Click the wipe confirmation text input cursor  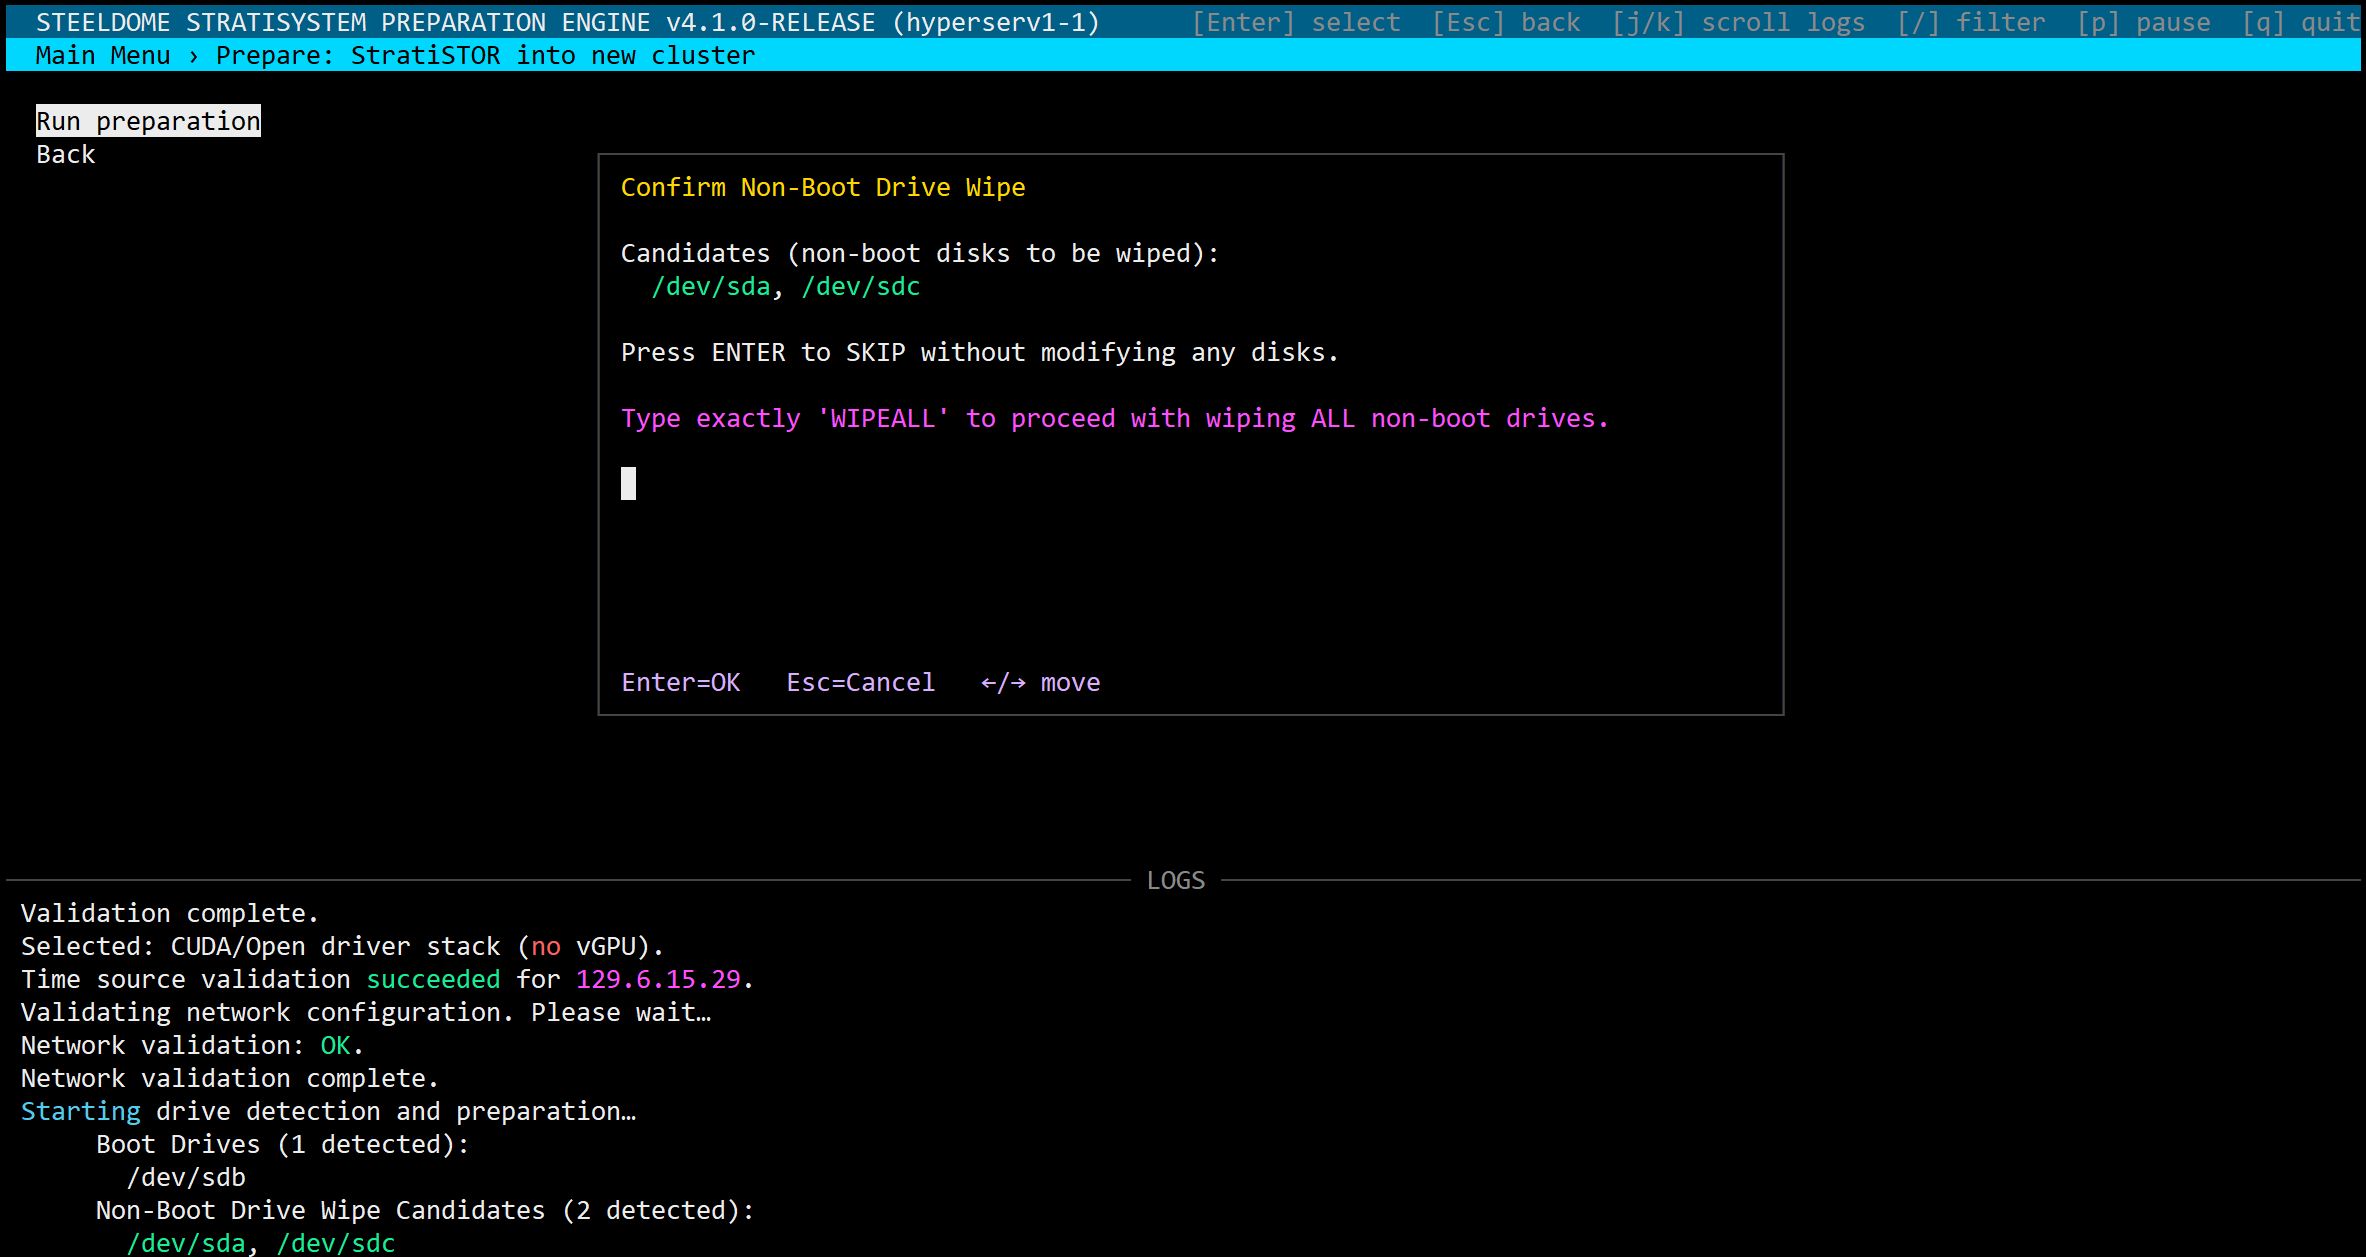click(628, 484)
